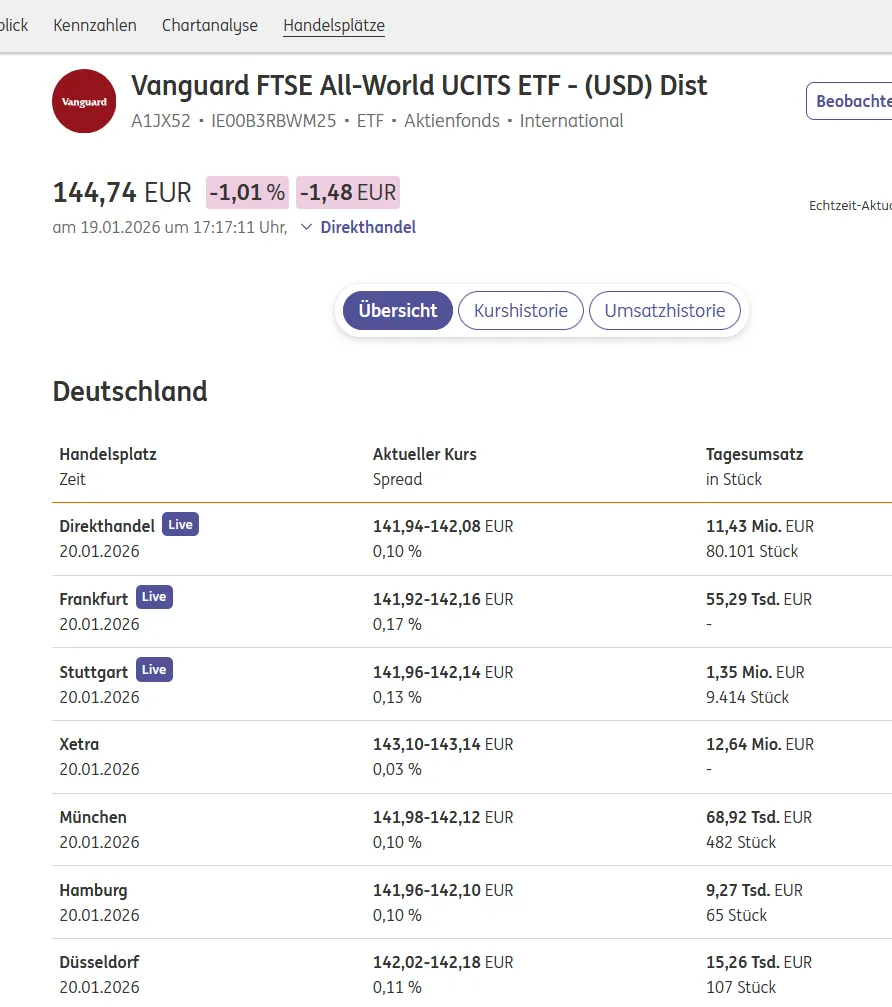Click the Aktueller Kurs column header

point(424,454)
